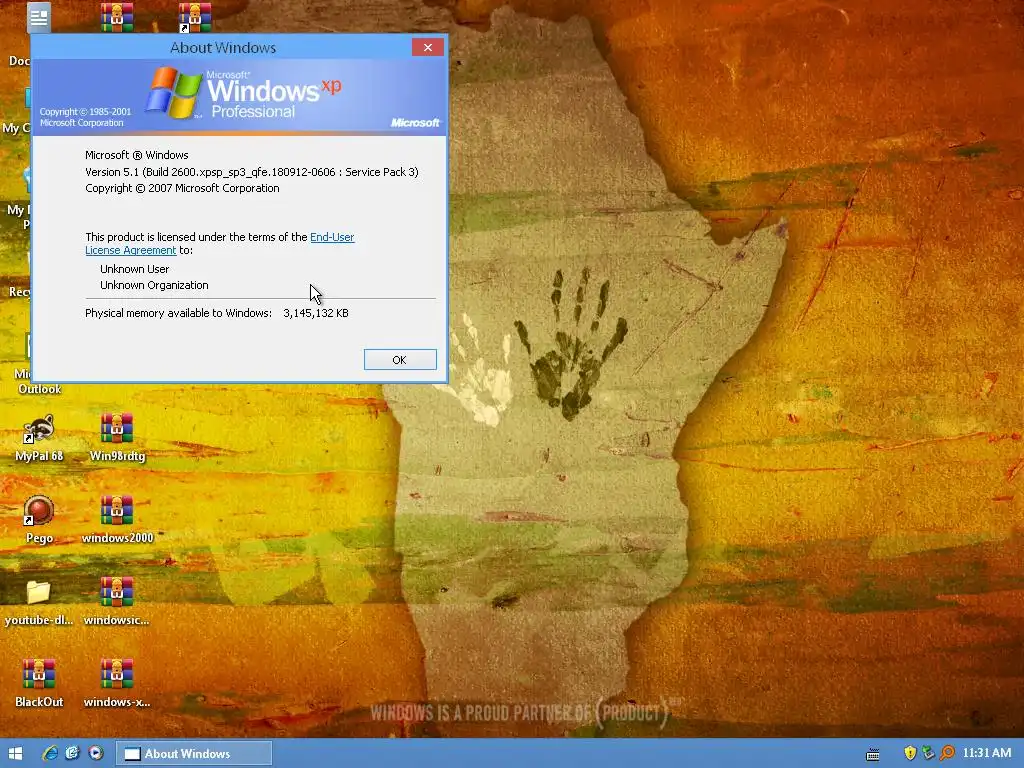The image size is (1024, 768).
Task: Click the About Windows title bar text
Action: tap(223, 48)
